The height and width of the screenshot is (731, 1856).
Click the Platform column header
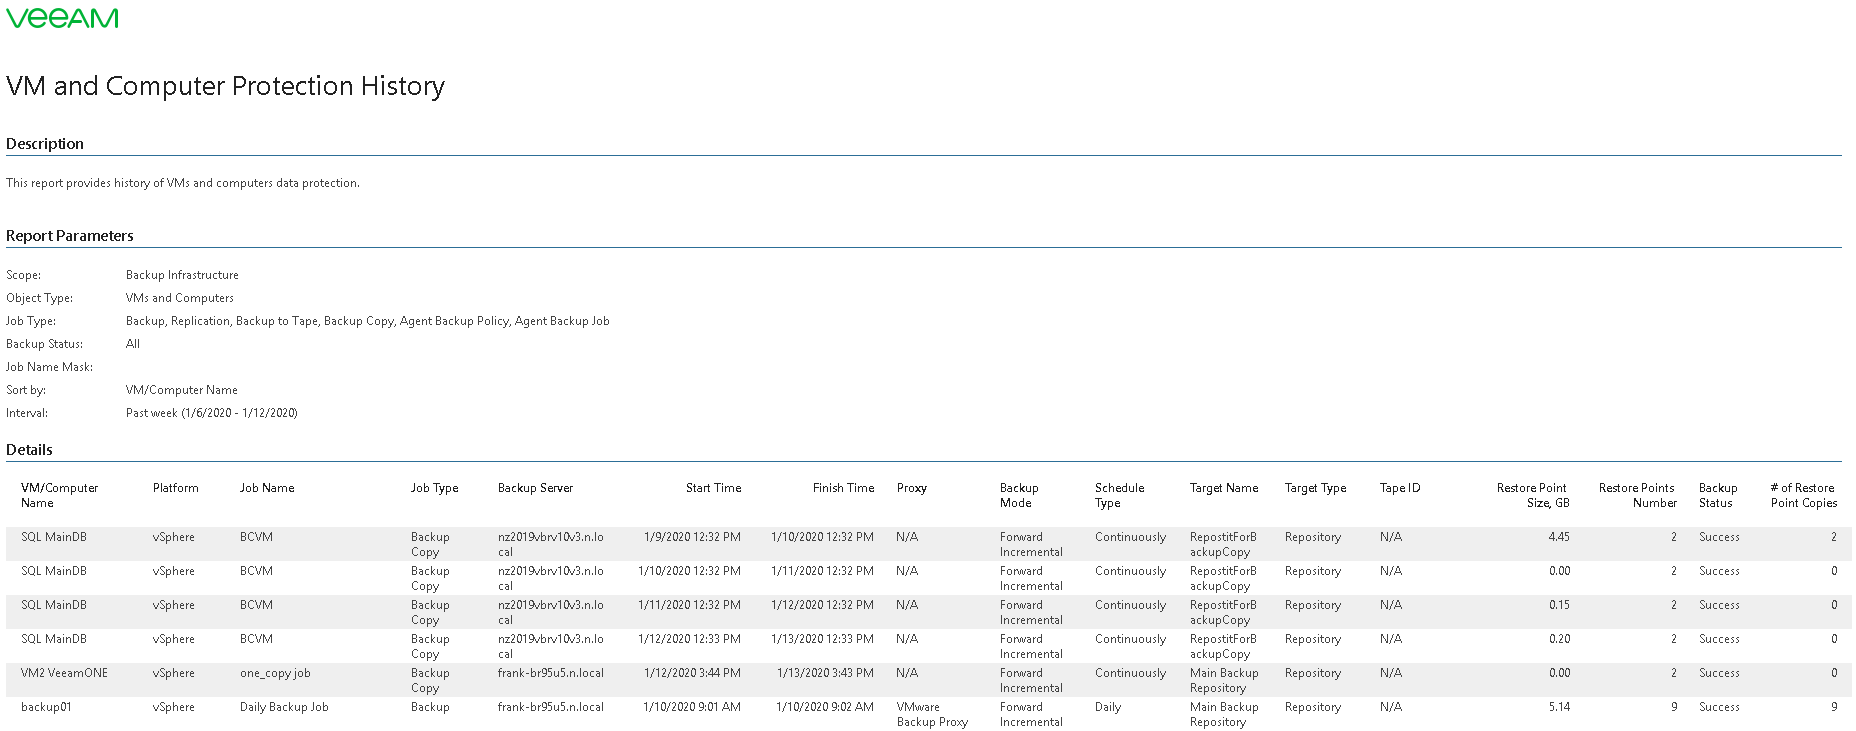pyautogui.click(x=176, y=488)
